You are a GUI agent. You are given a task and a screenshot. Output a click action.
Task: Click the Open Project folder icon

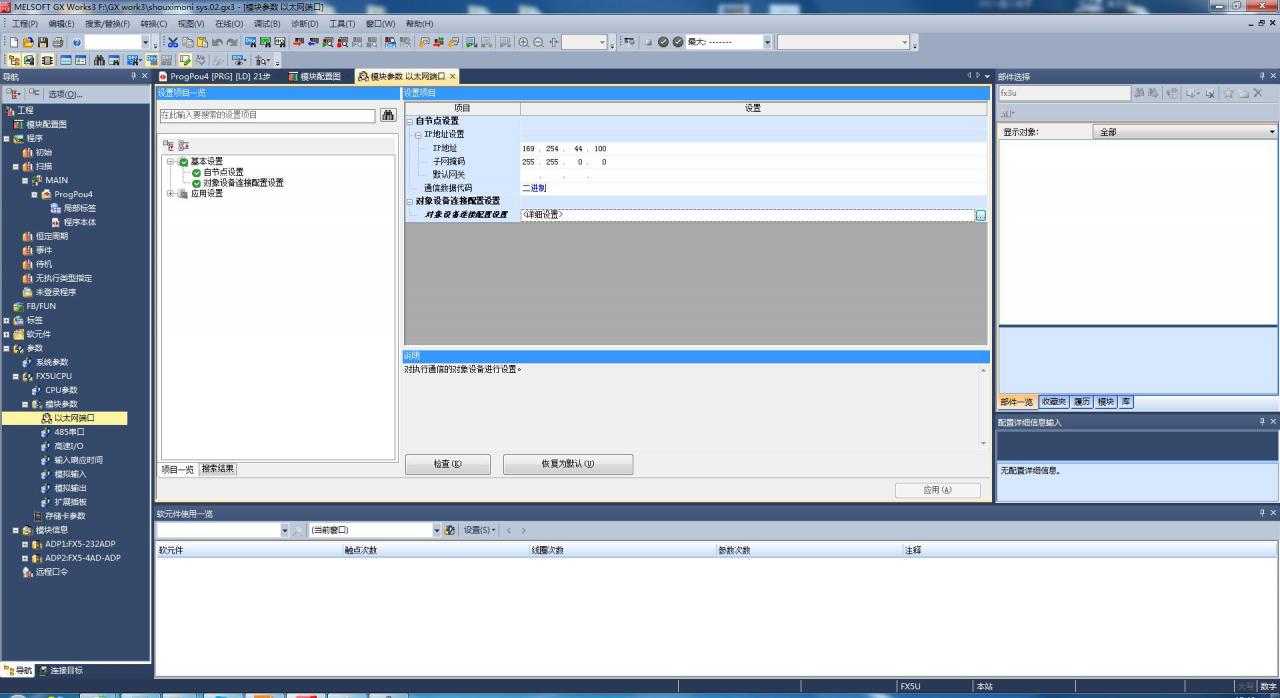point(29,42)
